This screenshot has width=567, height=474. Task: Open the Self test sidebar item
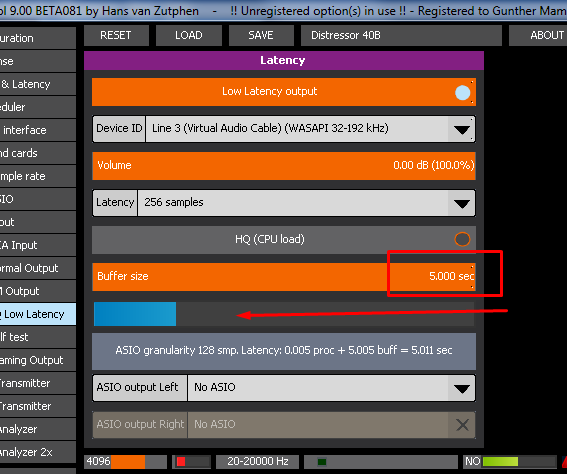(38, 337)
